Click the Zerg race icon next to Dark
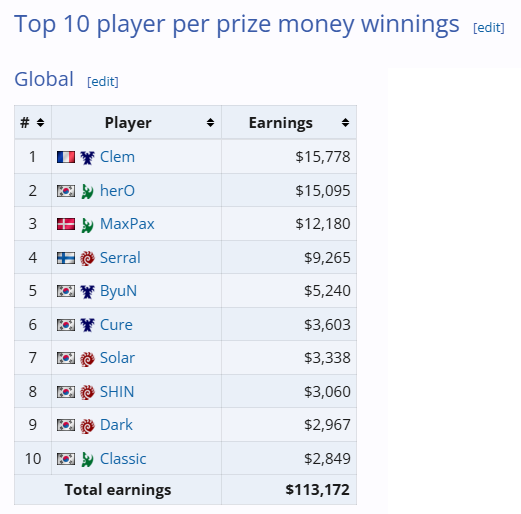Viewport: 521px width, 514px height. (87, 426)
